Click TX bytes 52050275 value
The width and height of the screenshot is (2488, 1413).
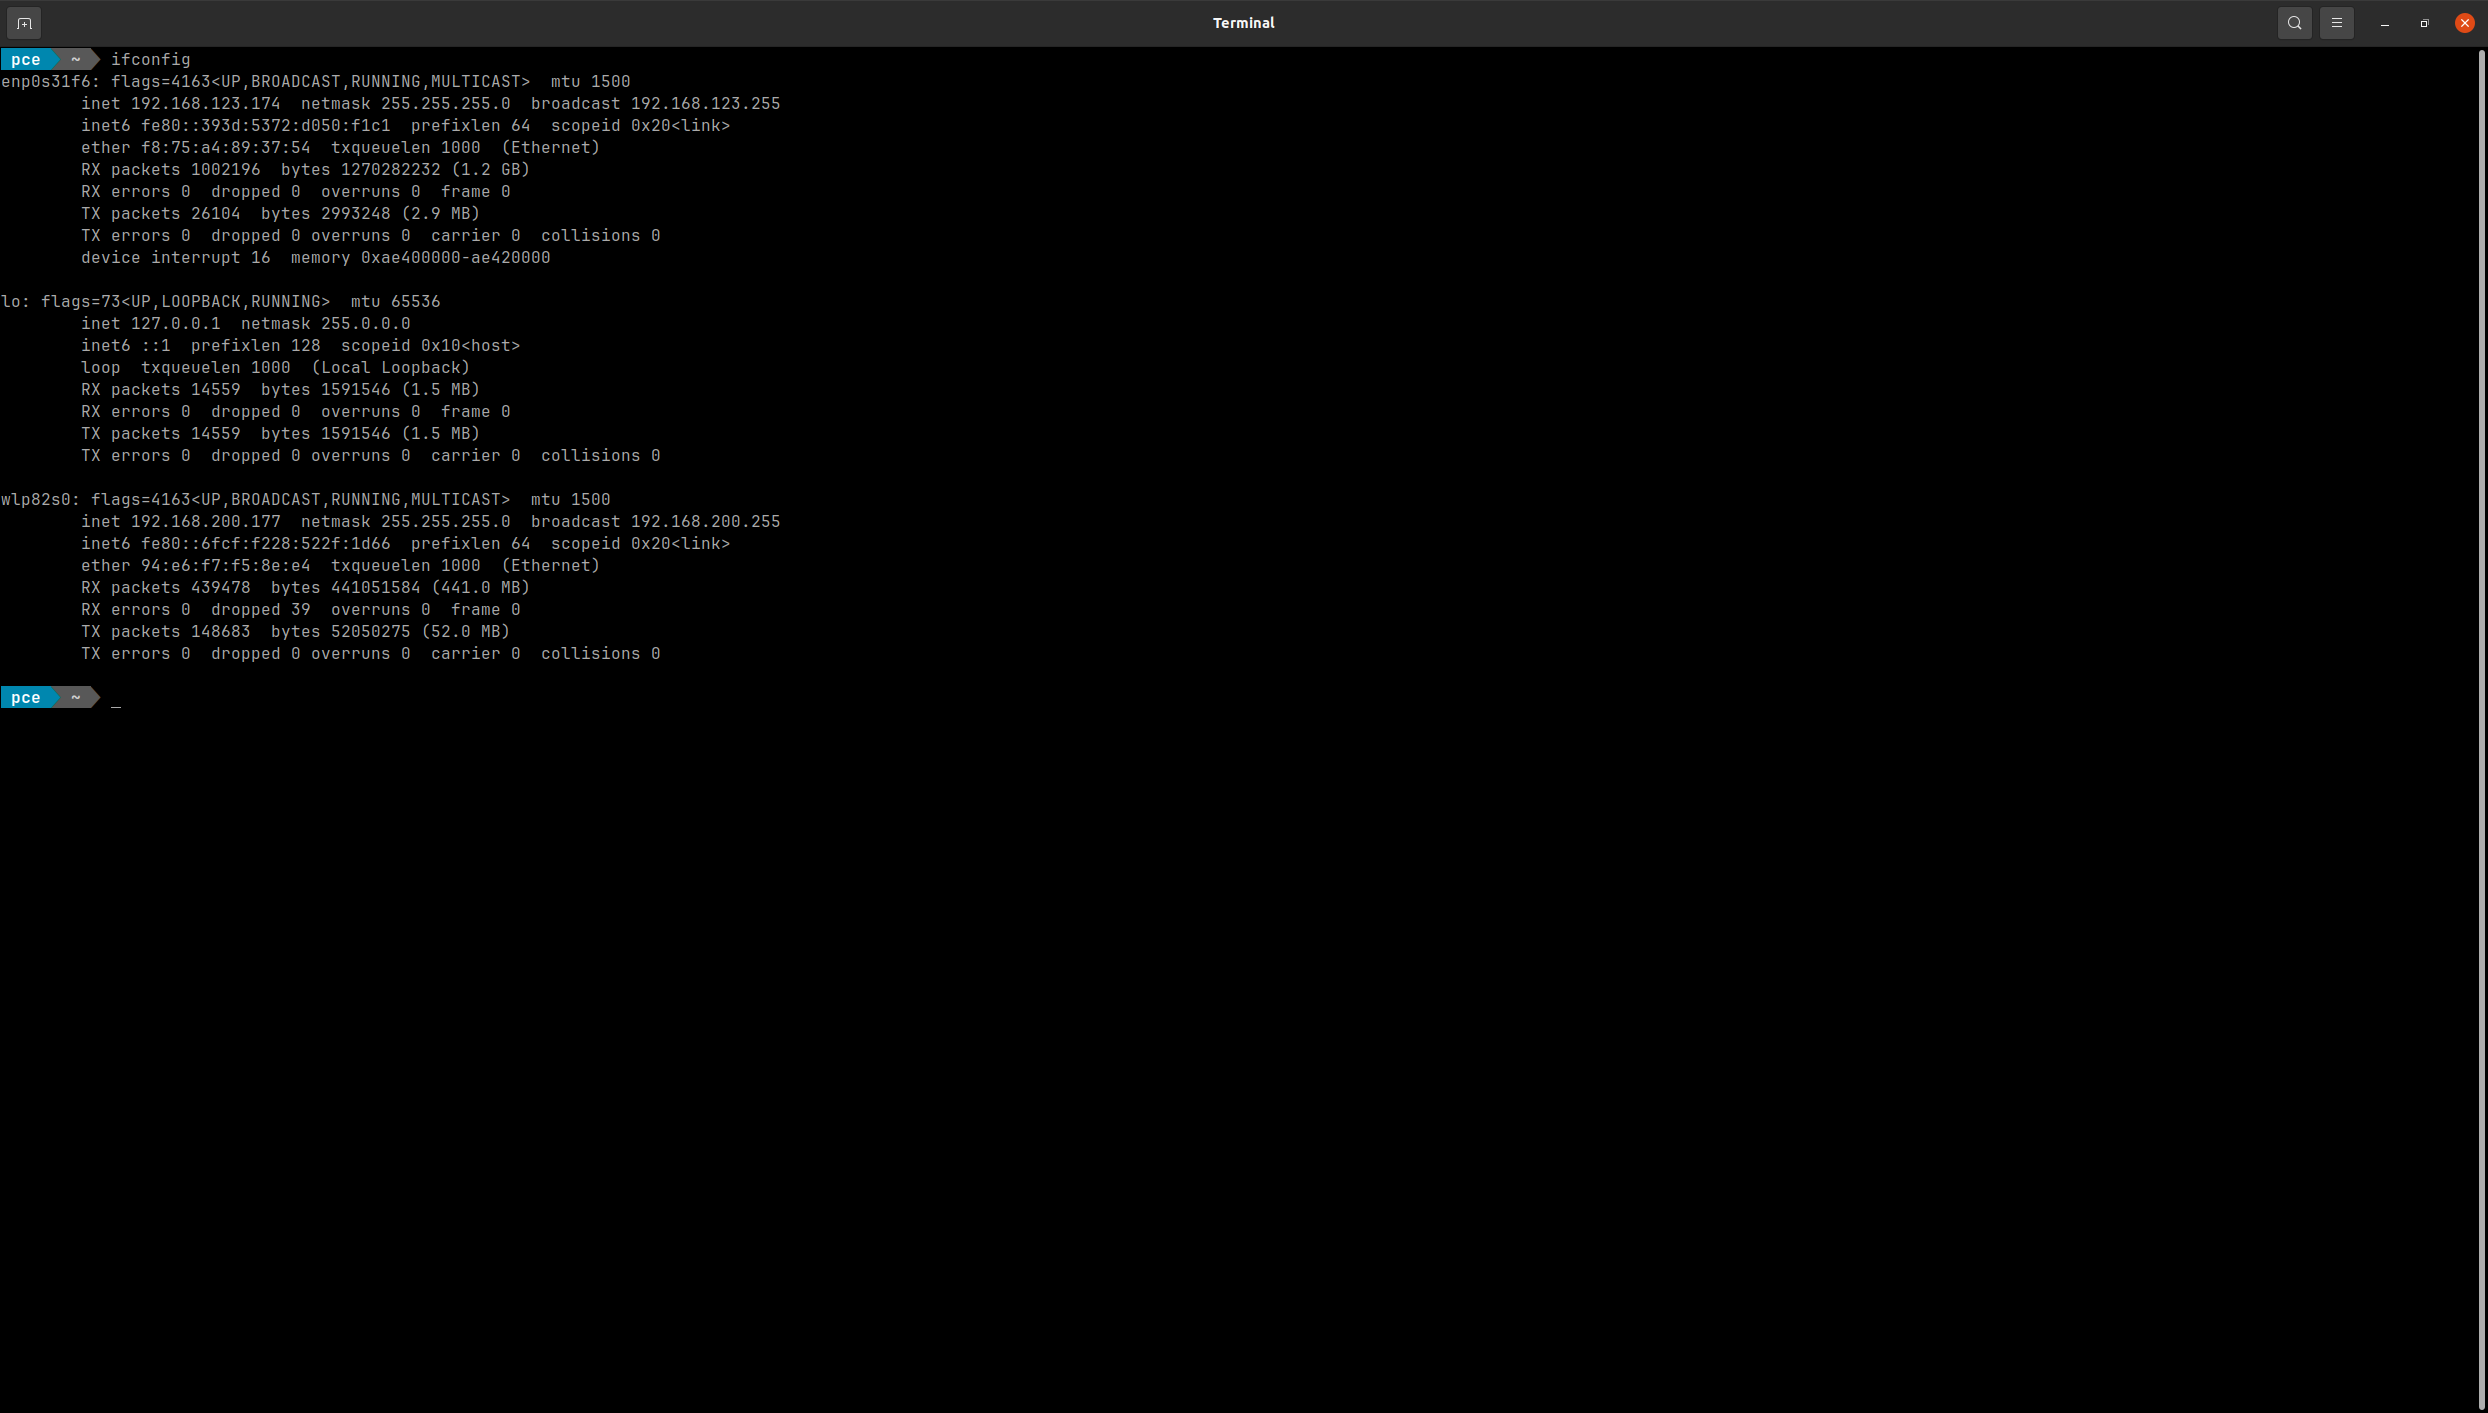point(371,632)
